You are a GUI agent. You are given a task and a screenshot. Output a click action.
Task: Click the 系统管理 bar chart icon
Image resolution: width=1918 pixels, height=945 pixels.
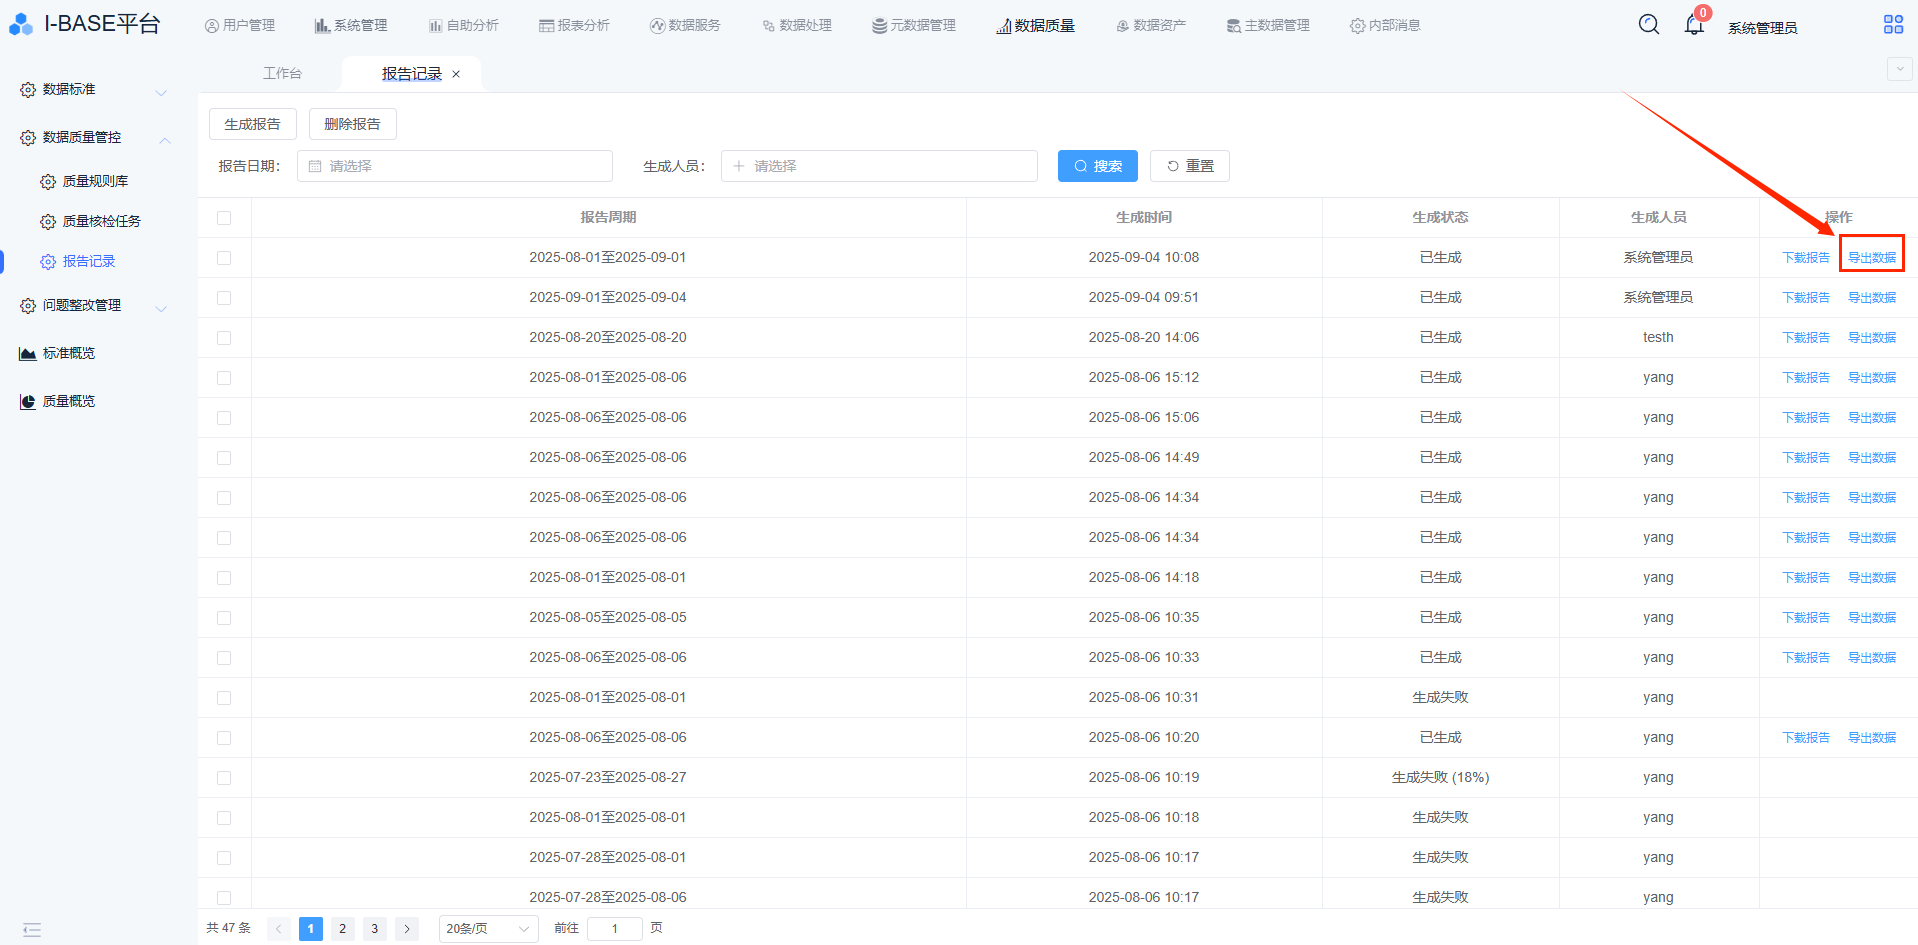click(322, 26)
